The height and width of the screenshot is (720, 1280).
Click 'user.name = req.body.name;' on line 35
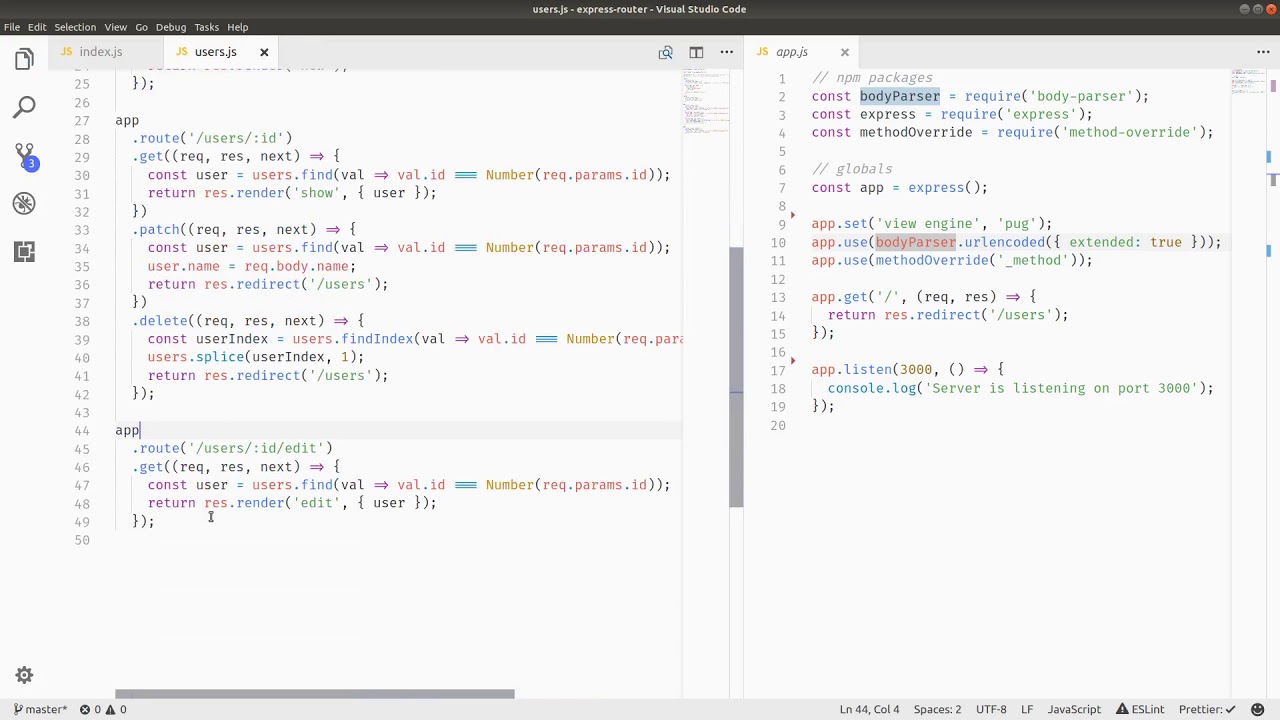pos(252,266)
